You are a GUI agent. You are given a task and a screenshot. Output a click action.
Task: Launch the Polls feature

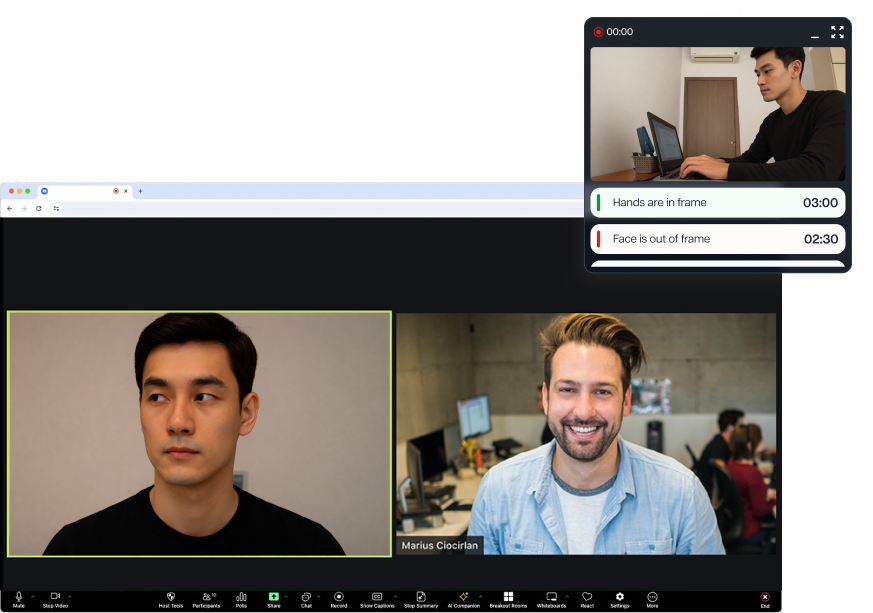[241, 598]
